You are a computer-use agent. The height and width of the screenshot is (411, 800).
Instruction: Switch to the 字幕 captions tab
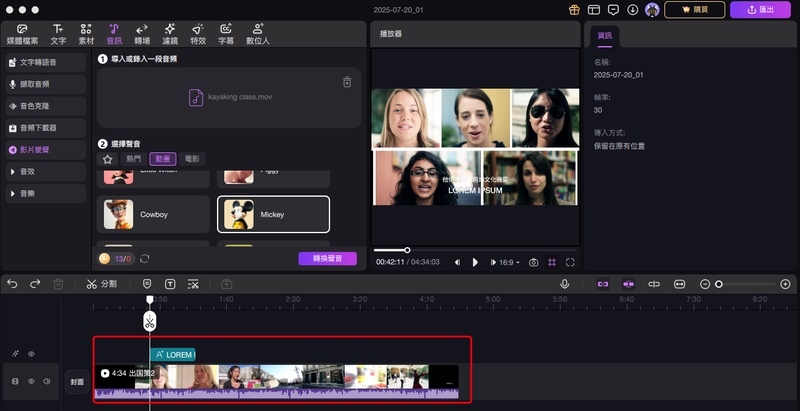click(226, 34)
